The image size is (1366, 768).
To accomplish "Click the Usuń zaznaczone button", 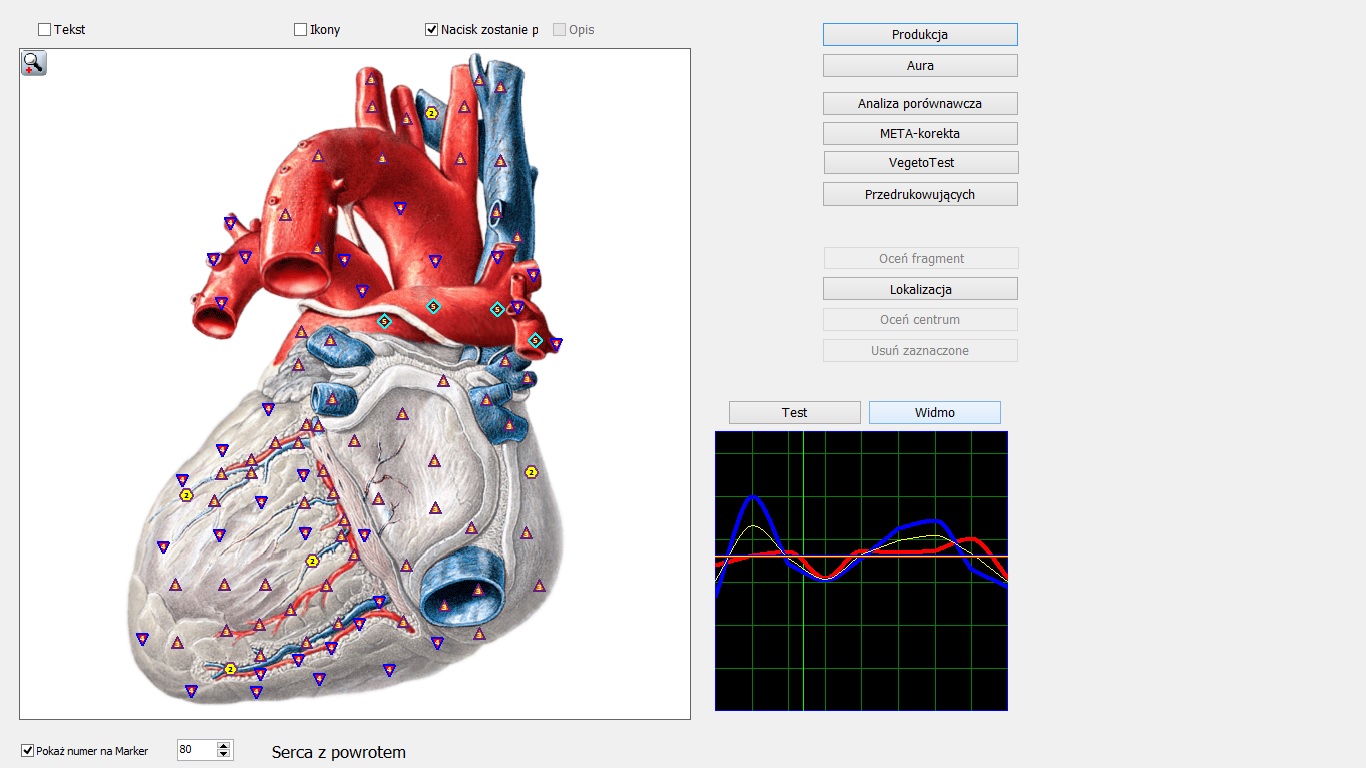I will click(920, 350).
